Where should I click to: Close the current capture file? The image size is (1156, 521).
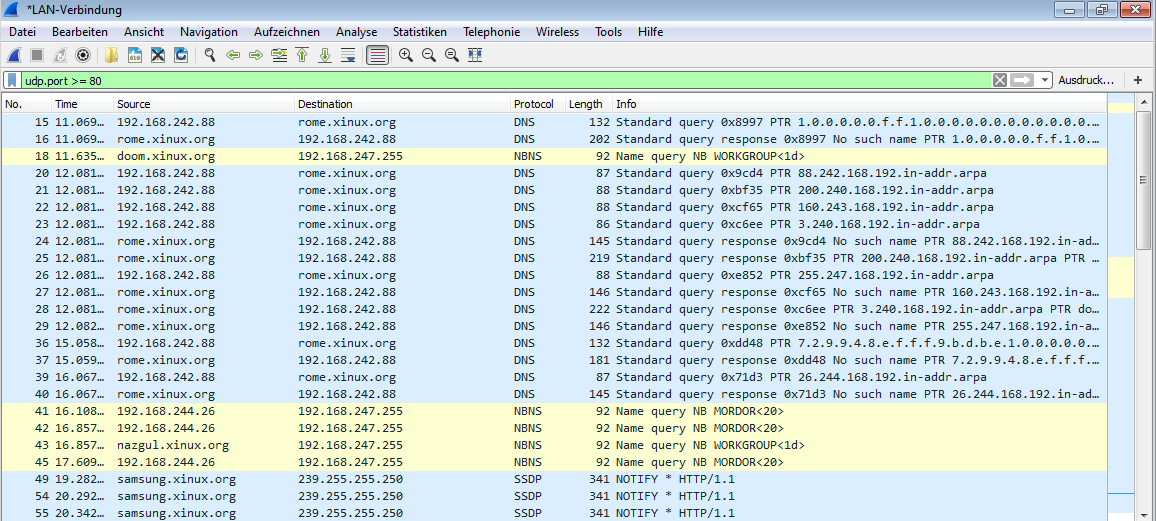click(x=158, y=55)
